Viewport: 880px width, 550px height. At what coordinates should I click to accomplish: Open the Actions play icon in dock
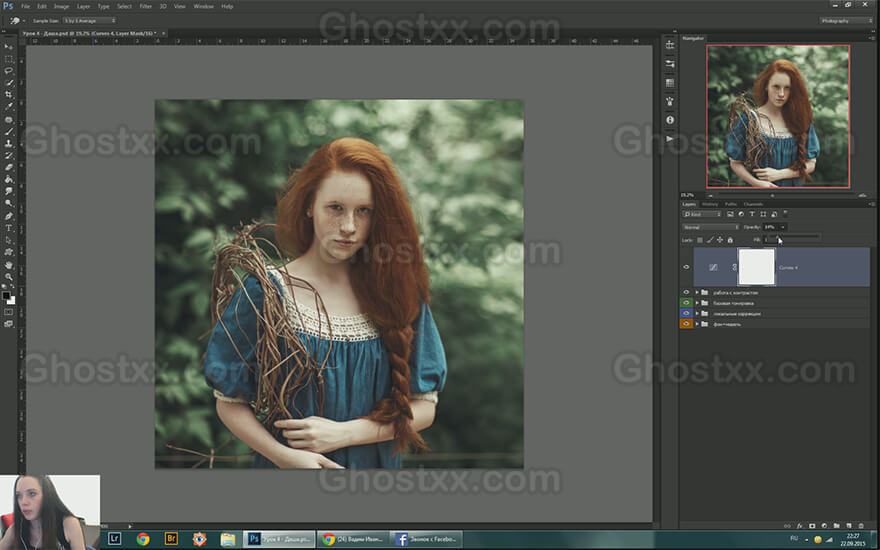(x=670, y=139)
